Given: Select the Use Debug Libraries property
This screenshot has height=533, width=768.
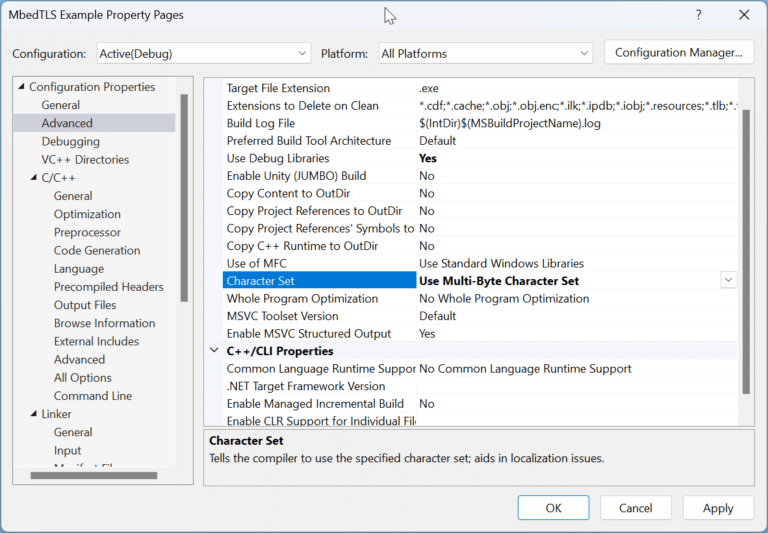Looking at the screenshot, I should 278,158.
